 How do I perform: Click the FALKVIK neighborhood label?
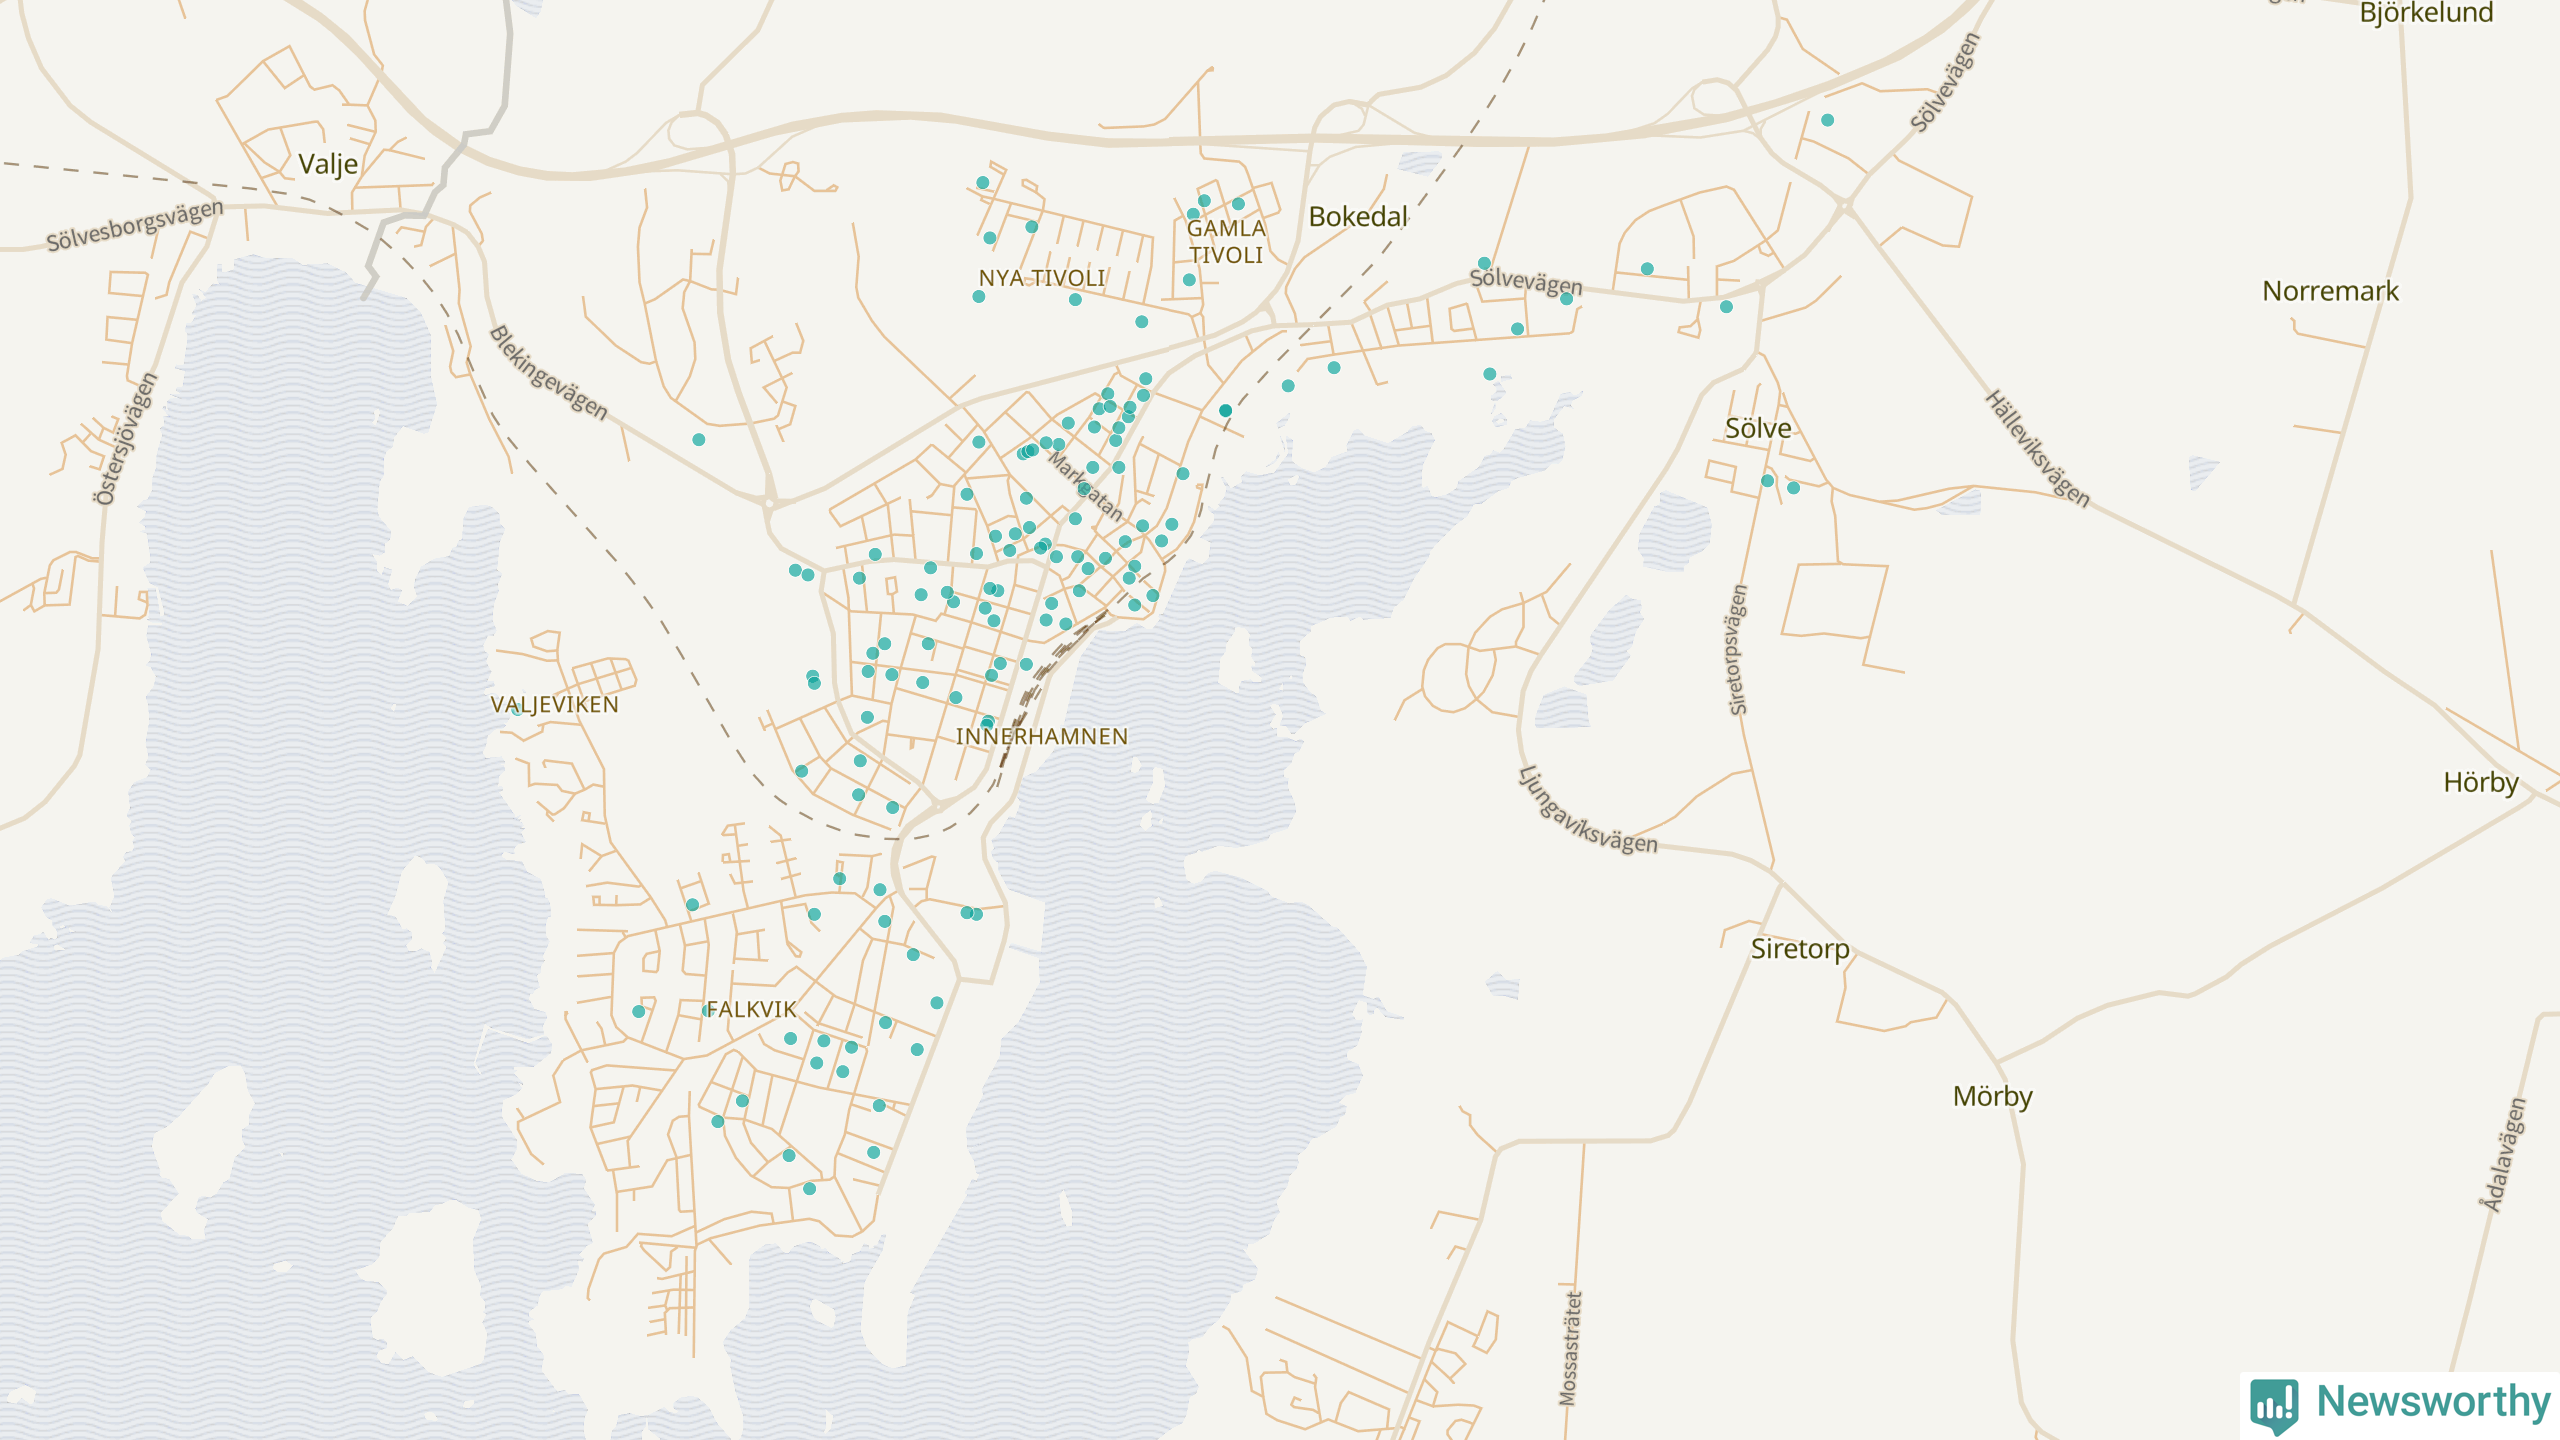[751, 1010]
